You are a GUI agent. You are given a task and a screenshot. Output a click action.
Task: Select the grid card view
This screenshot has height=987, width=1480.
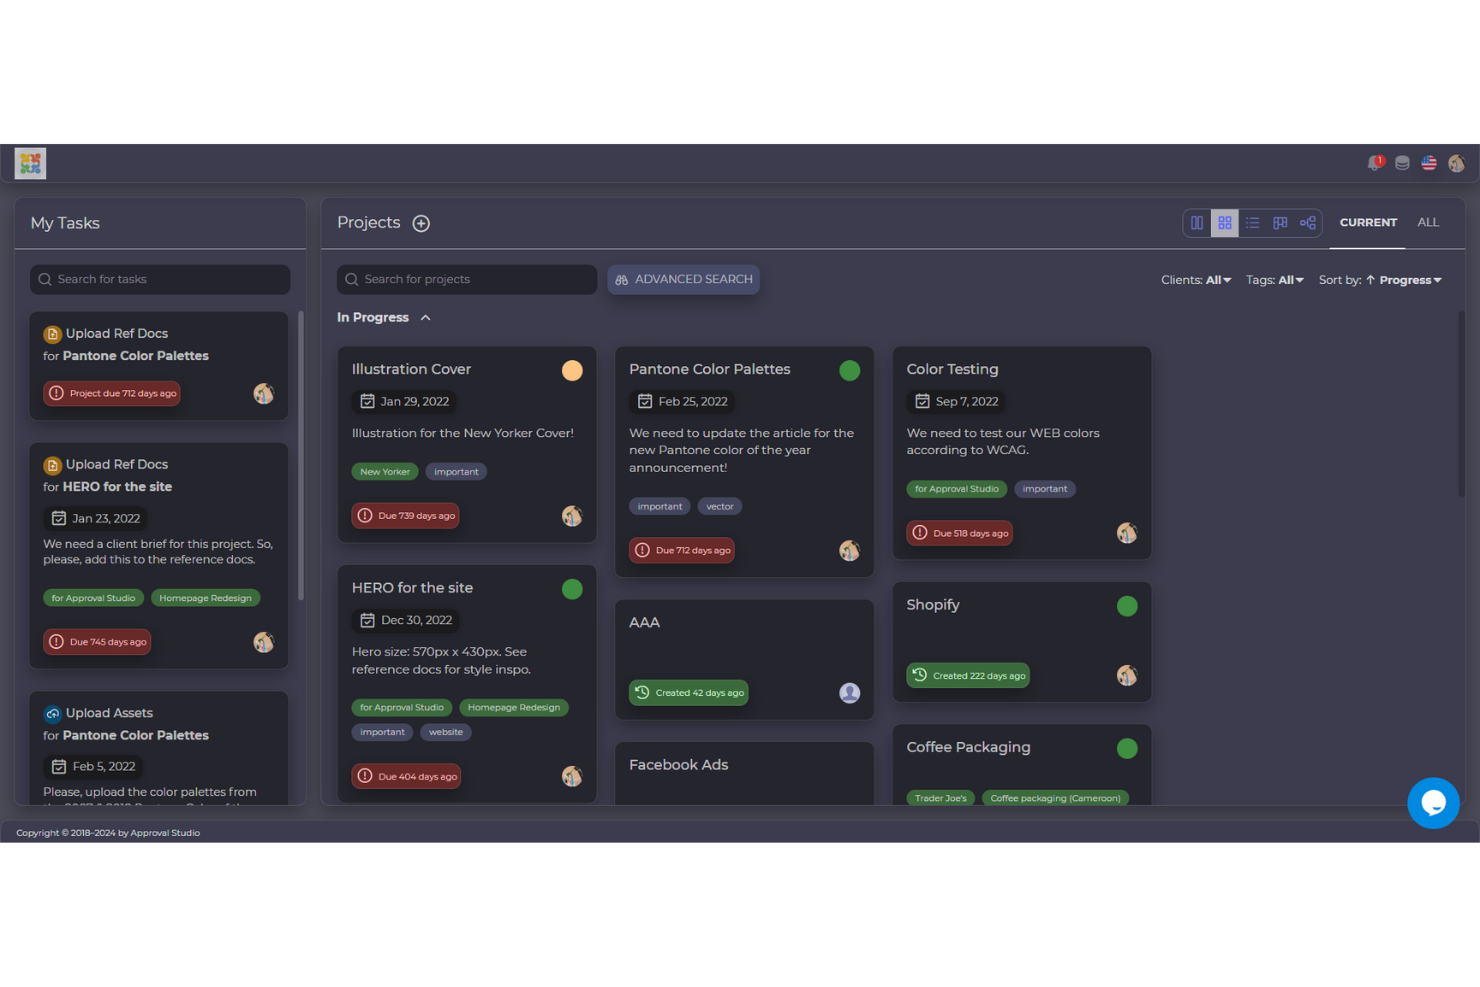[1225, 223]
